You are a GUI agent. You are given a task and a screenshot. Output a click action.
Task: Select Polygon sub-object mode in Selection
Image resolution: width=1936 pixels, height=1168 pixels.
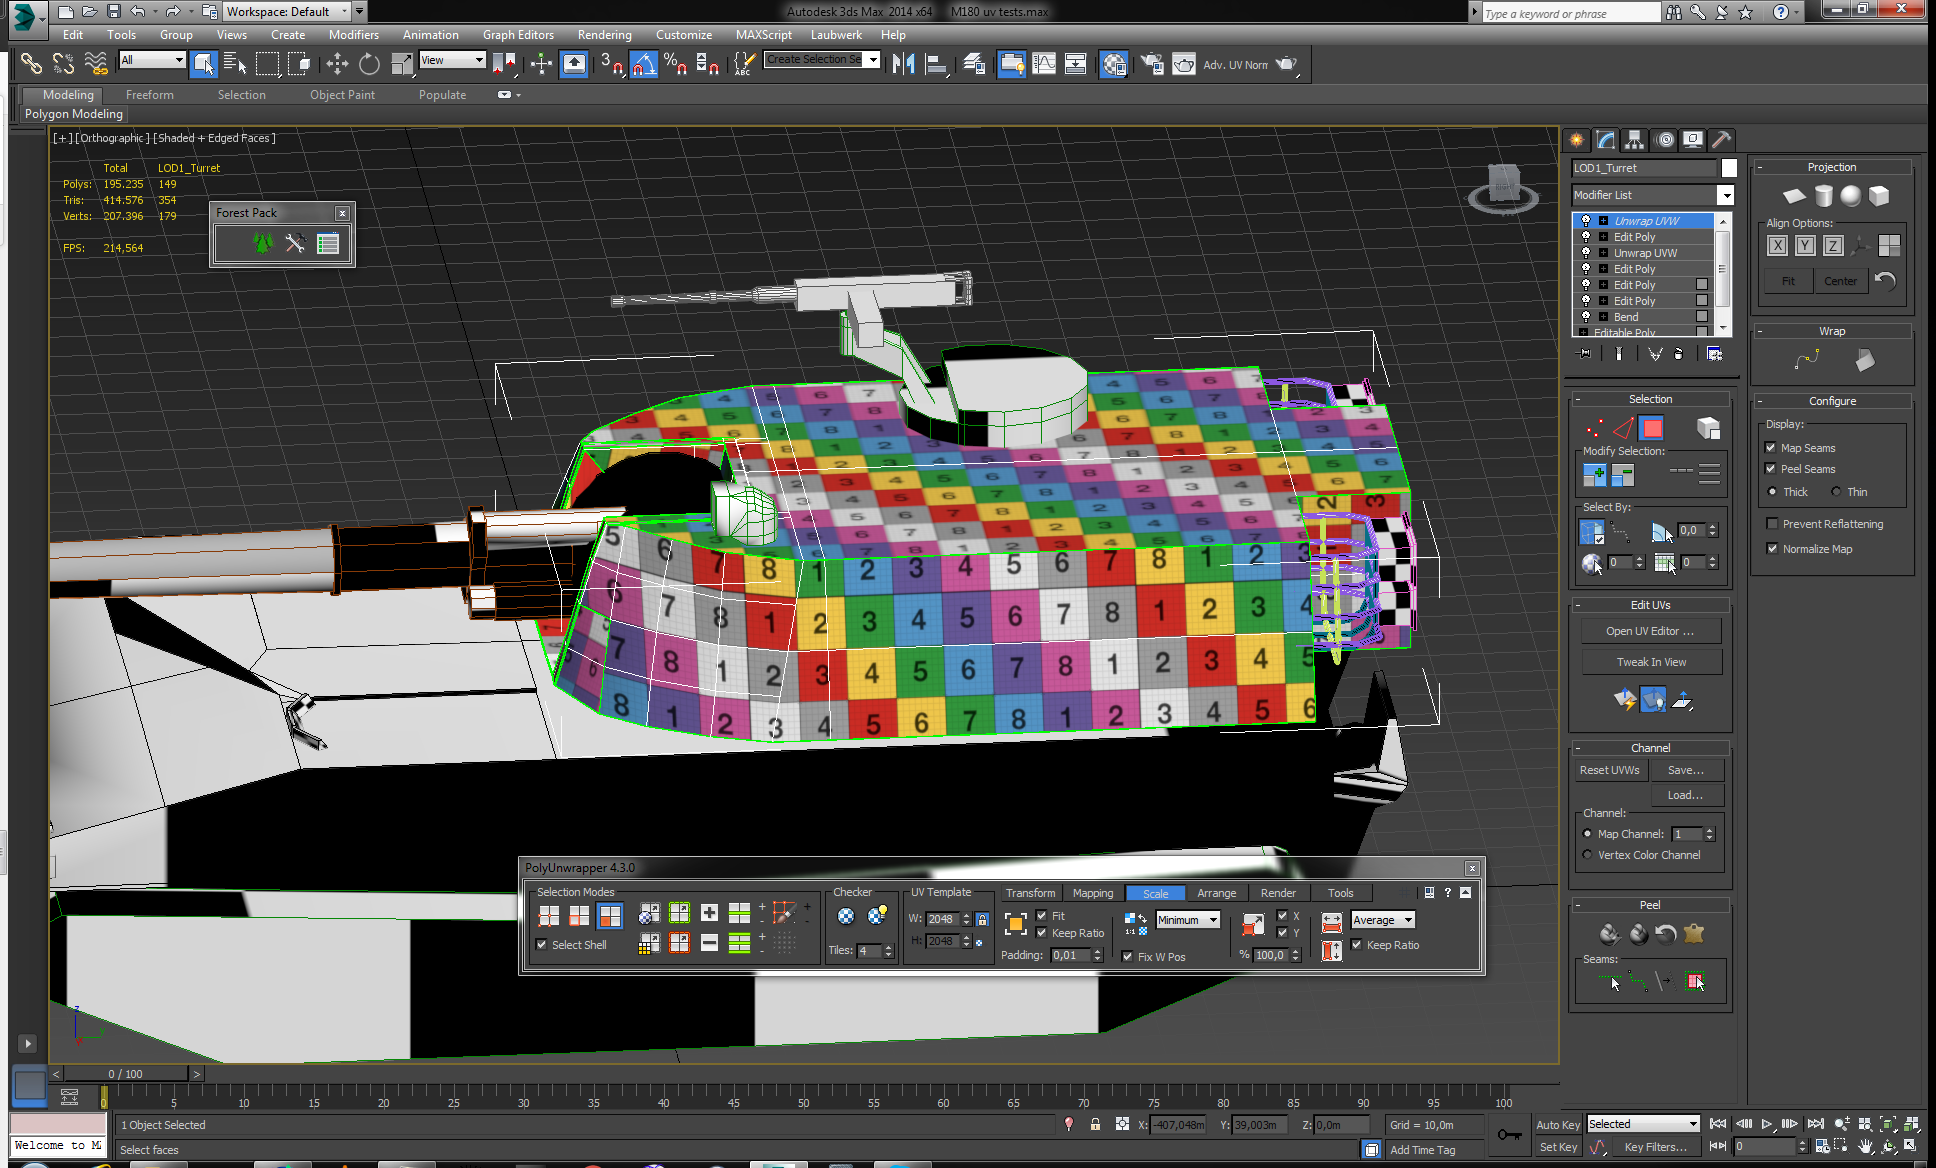click(1651, 429)
